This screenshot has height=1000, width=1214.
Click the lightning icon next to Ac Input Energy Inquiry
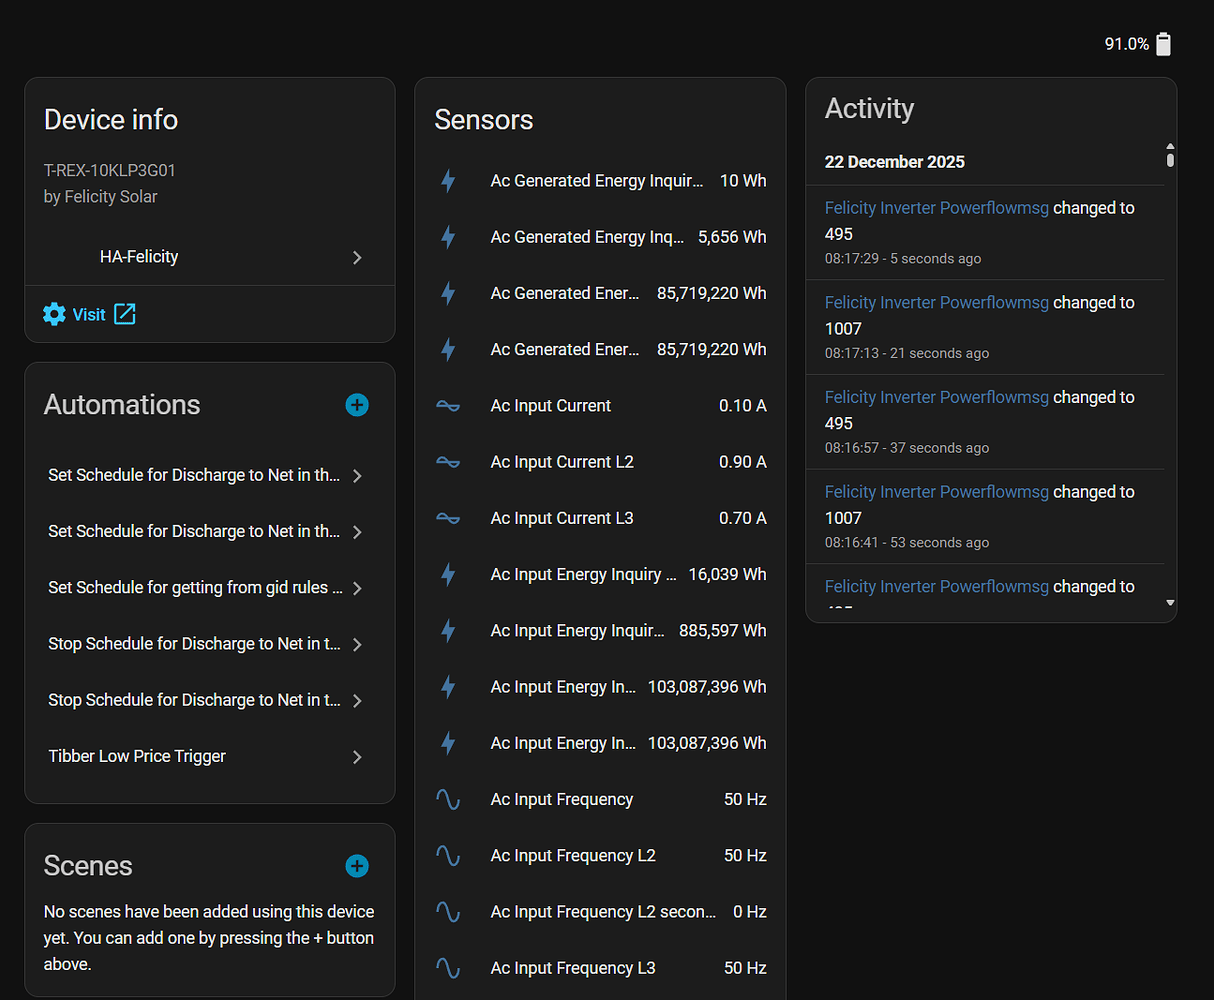tap(448, 574)
